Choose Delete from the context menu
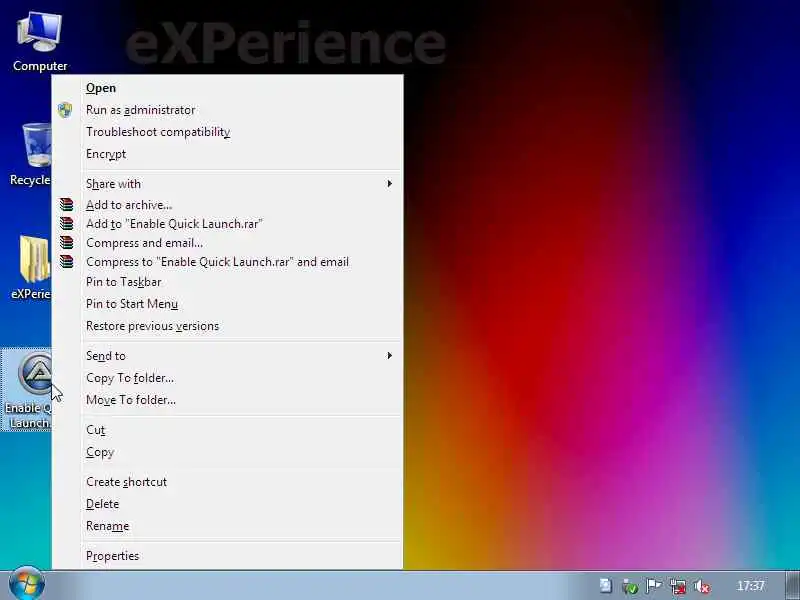The height and width of the screenshot is (600, 800). tap(228, 504)
